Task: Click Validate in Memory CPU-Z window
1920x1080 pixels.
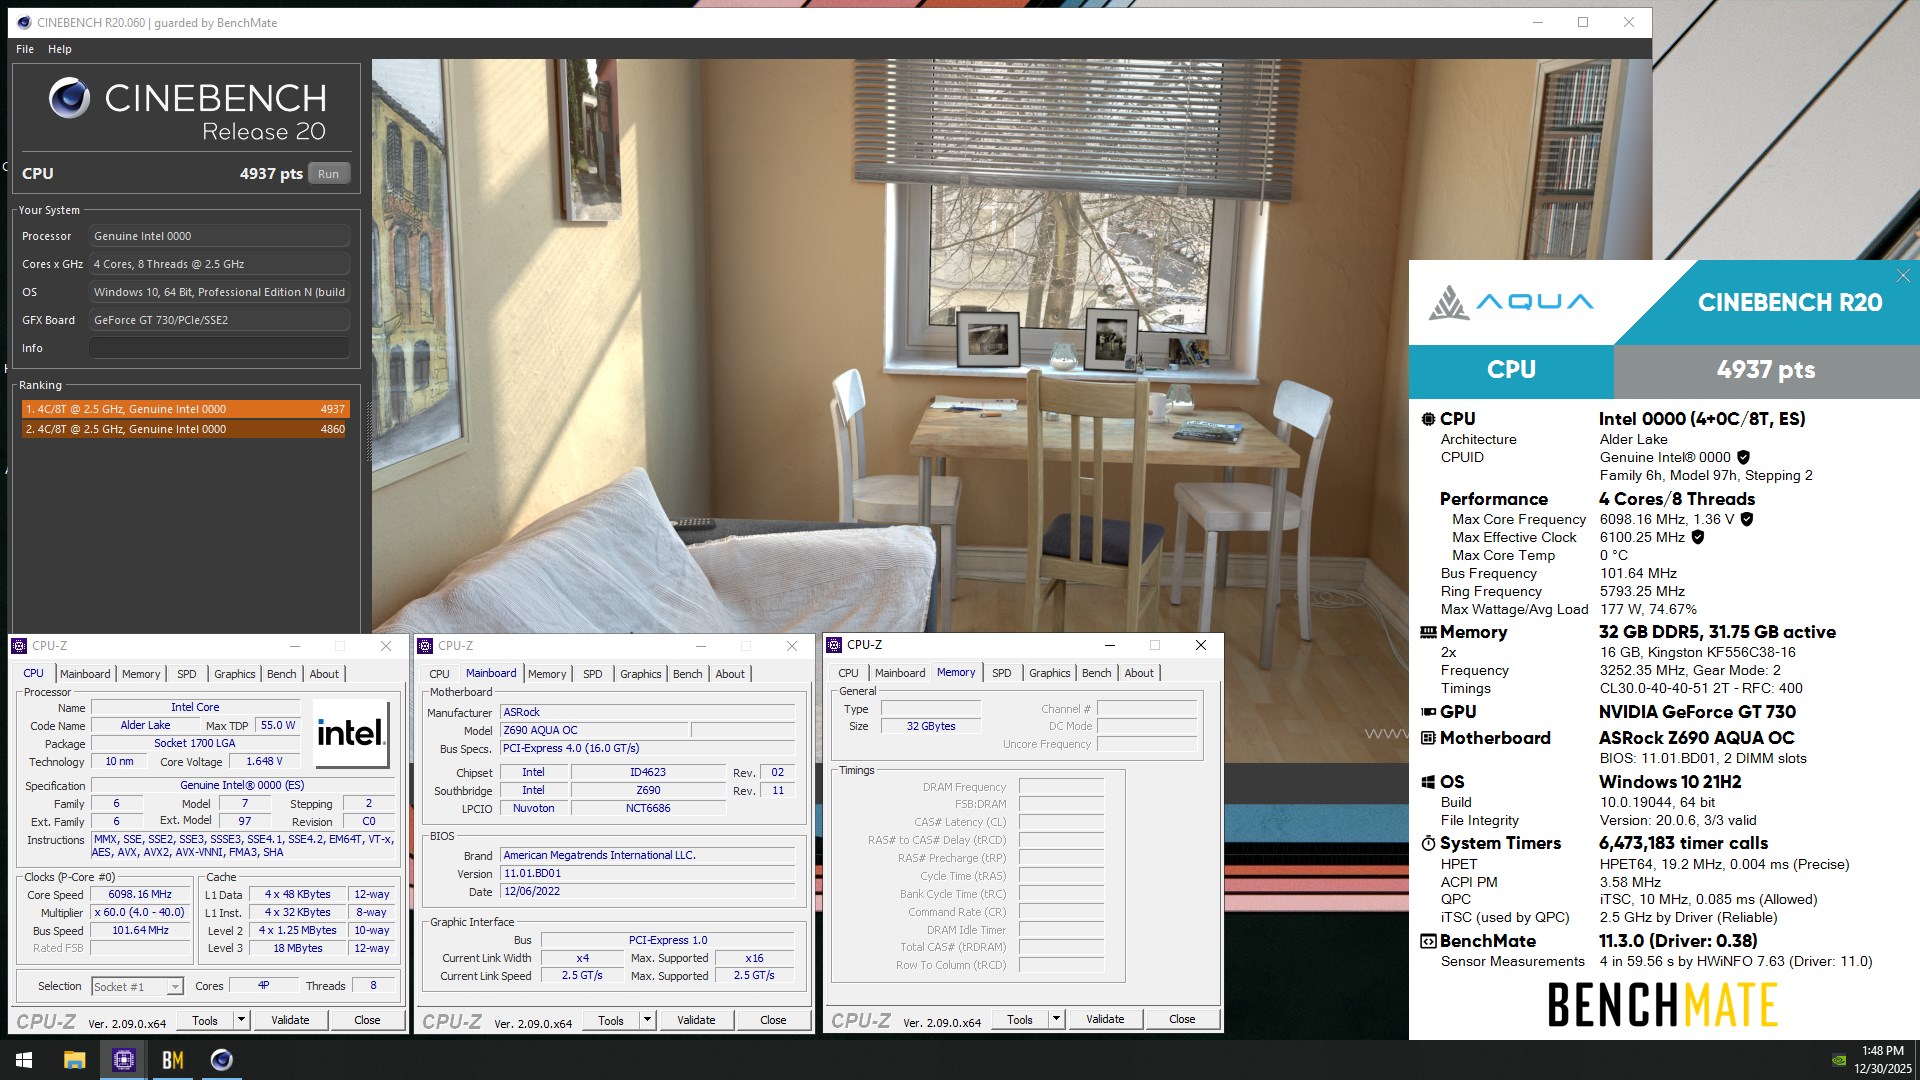Action: pyautogui.click(x=1105, y=1019)
